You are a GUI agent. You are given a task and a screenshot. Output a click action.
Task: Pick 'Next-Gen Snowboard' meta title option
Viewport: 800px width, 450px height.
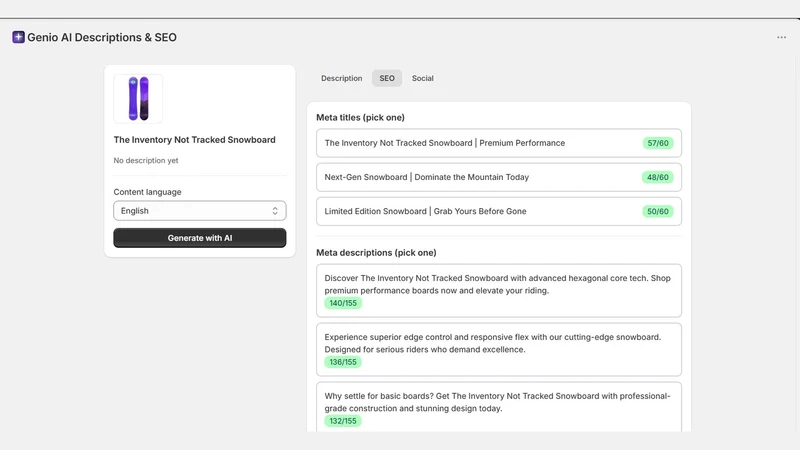coord(498,177)
